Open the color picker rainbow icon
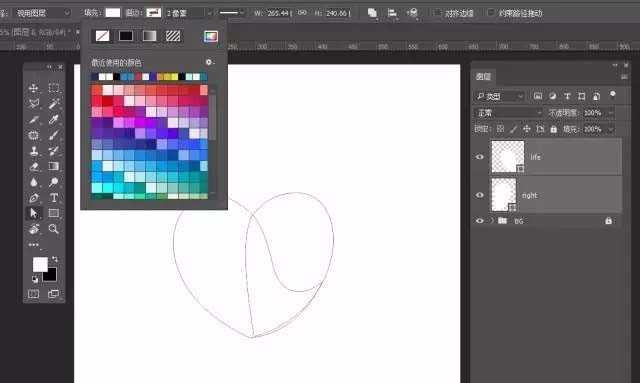Image resolution: width=640 pixels, height=383 pixels. click(211, 36)
